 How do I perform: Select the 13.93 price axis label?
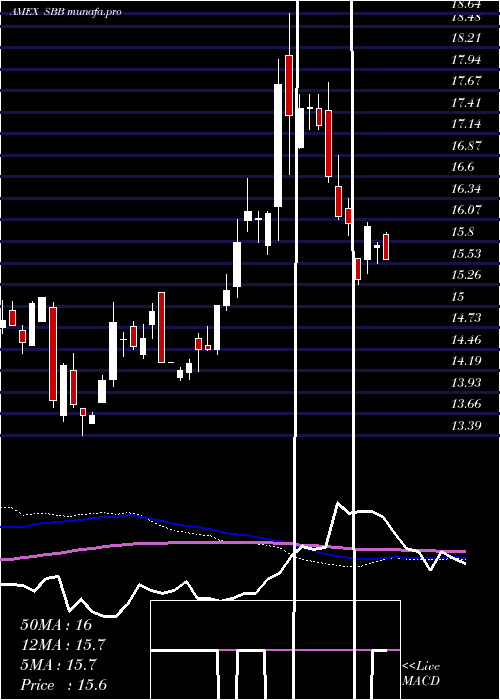[467, 383]
